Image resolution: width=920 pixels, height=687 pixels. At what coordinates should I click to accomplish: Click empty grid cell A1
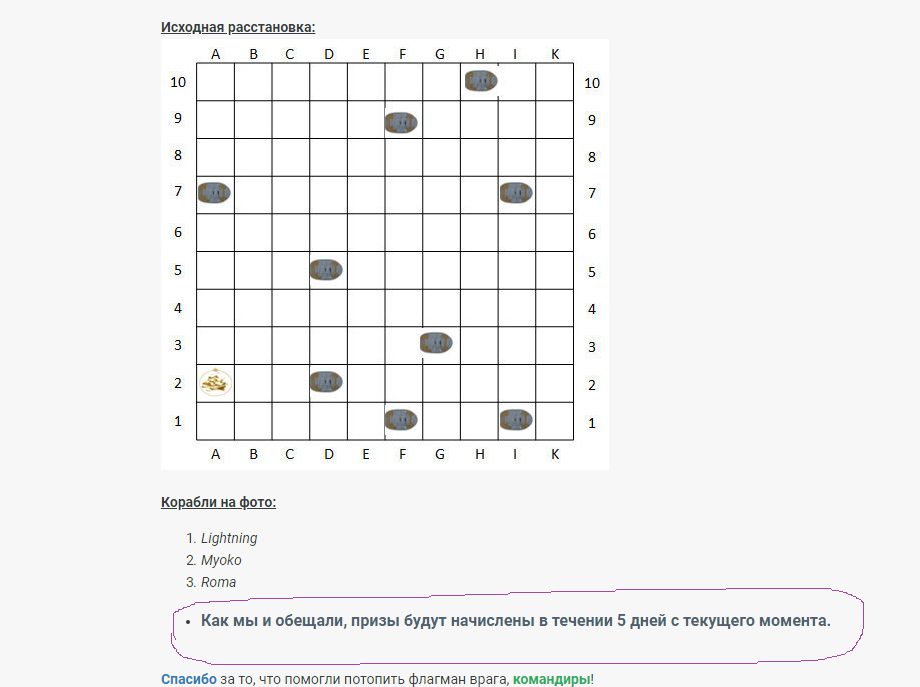(x=215, y=421)
